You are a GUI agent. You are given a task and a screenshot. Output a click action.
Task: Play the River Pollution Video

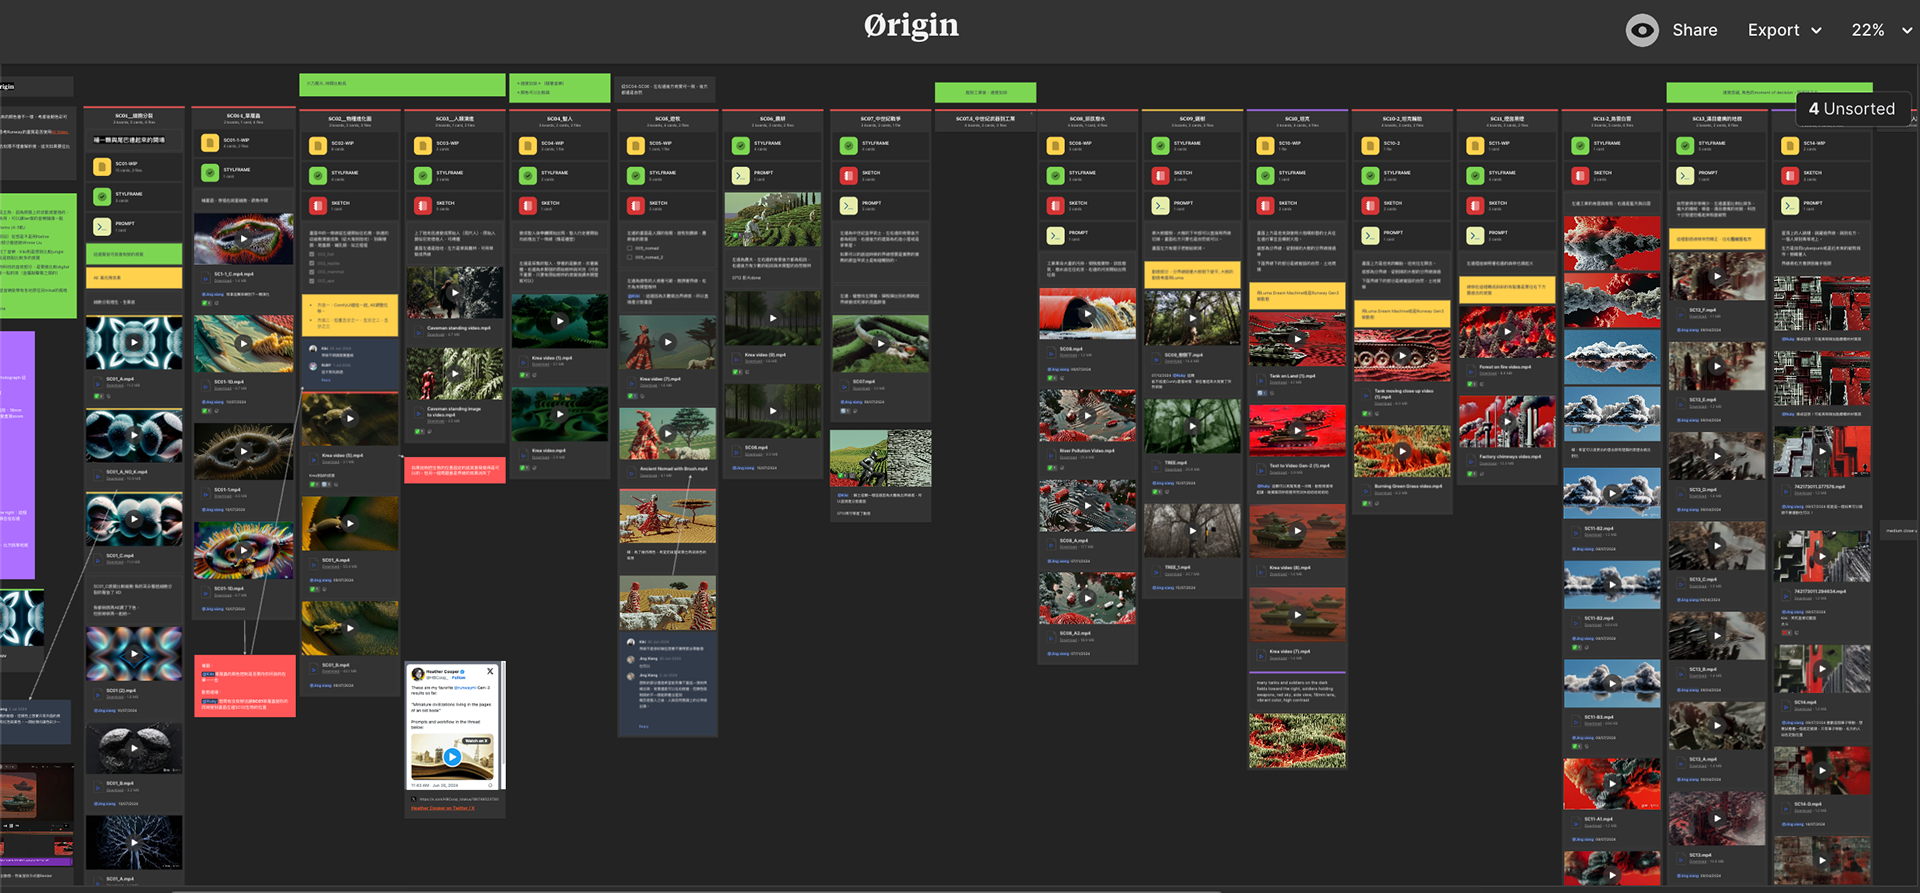(1088, 415)
